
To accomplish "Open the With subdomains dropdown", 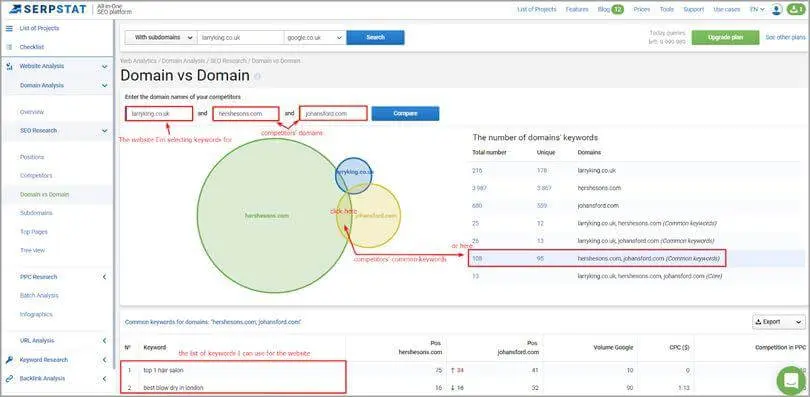I will pos(161,38).
